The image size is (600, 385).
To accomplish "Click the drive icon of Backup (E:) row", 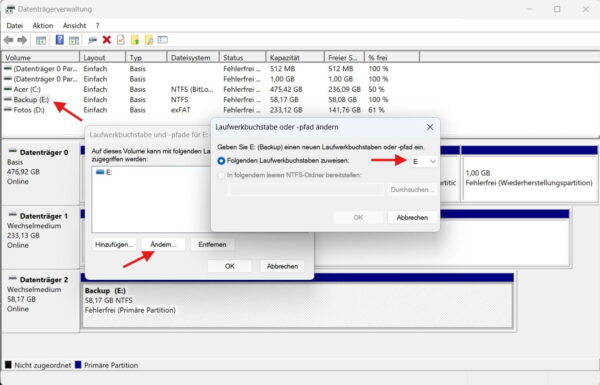I will coord(8,100).
